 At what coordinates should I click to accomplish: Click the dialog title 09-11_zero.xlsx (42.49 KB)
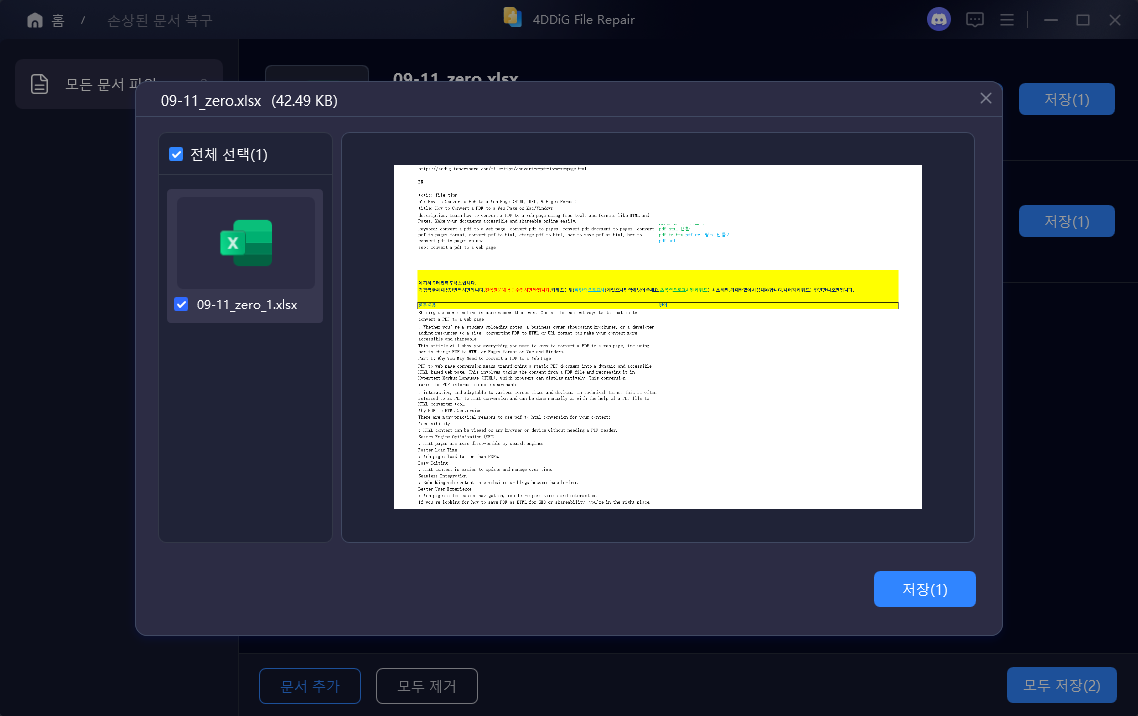[x=249, y=101]
